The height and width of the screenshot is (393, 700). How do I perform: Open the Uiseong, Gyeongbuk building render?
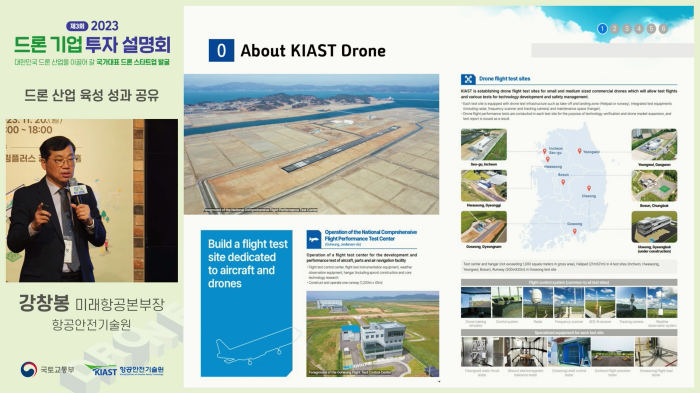point(654,227)
